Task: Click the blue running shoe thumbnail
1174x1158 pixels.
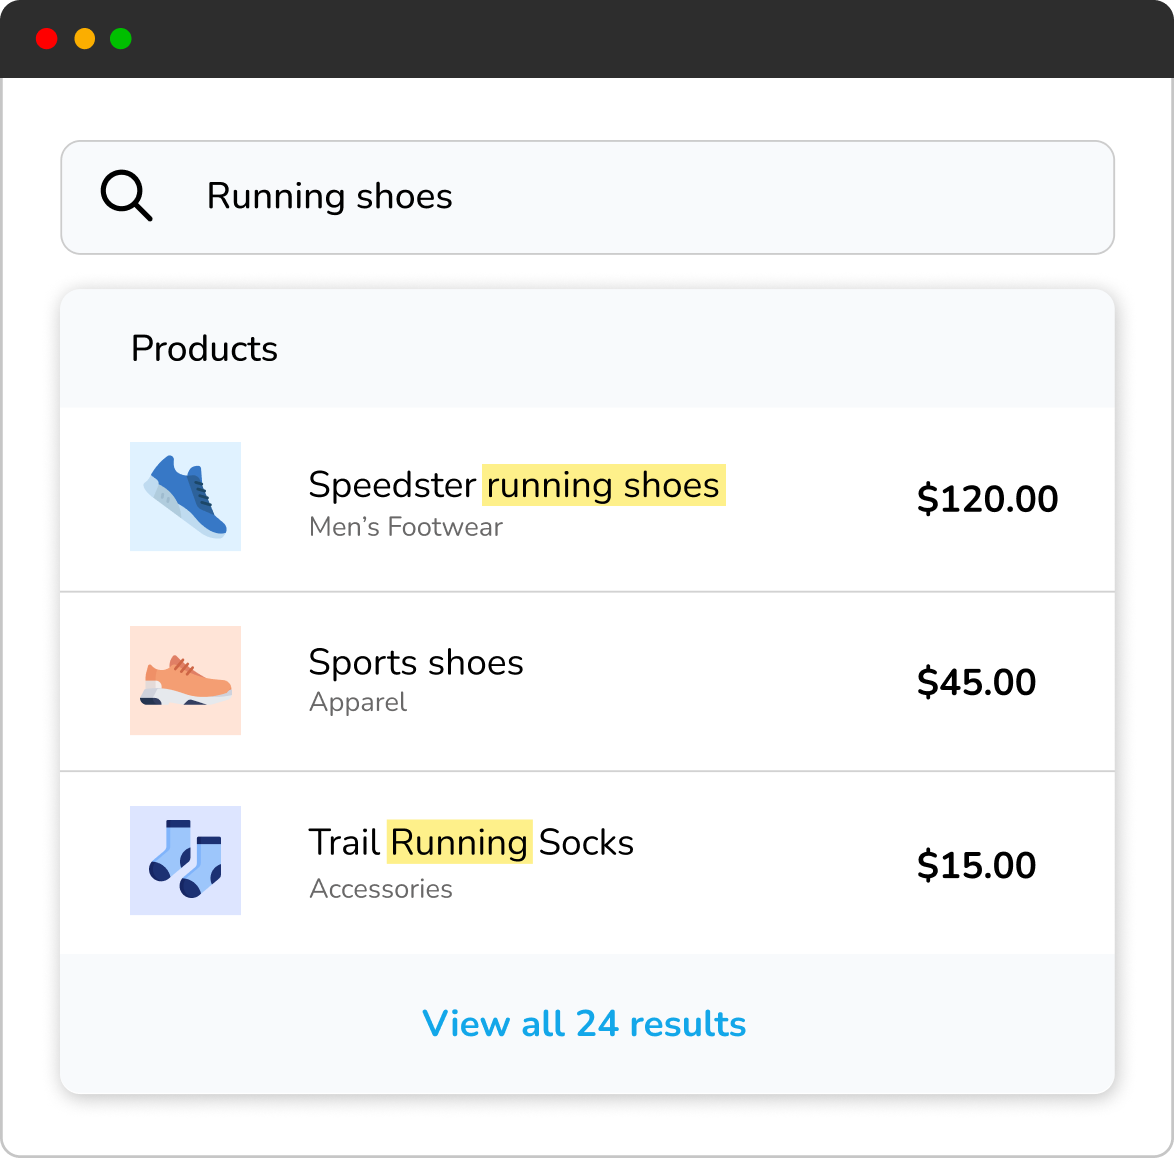Action: 185,496
